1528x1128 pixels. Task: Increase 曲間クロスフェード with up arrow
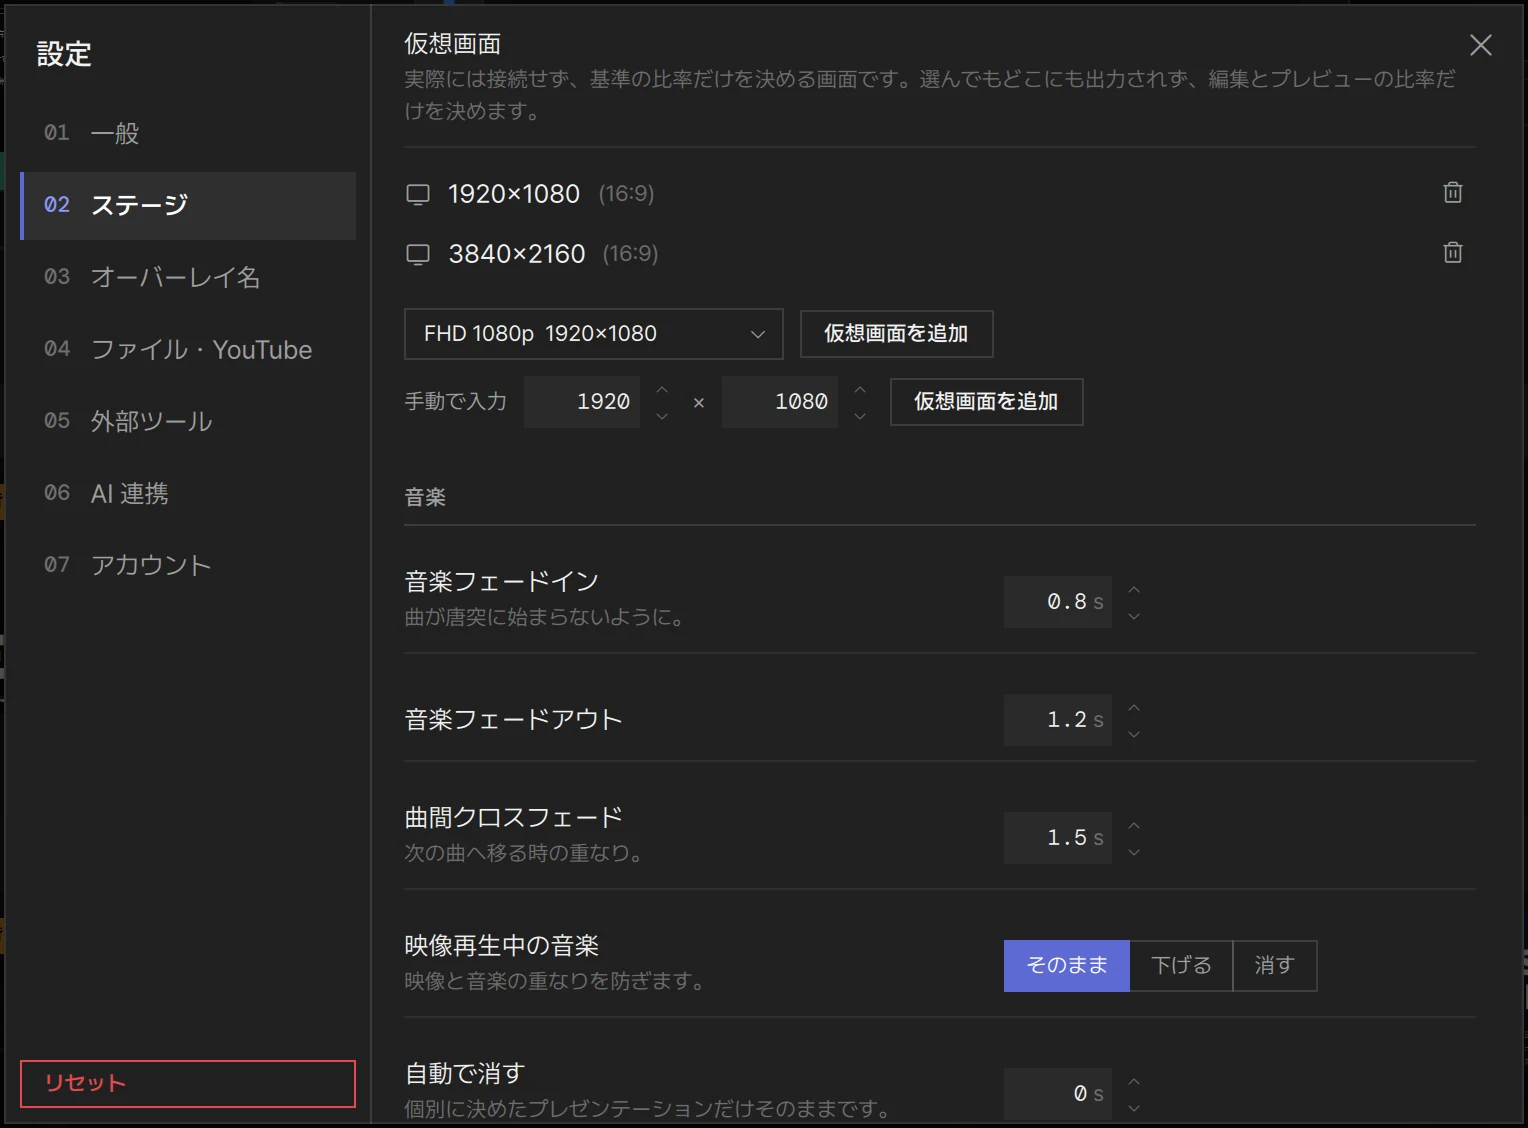tap(1134, 825)
